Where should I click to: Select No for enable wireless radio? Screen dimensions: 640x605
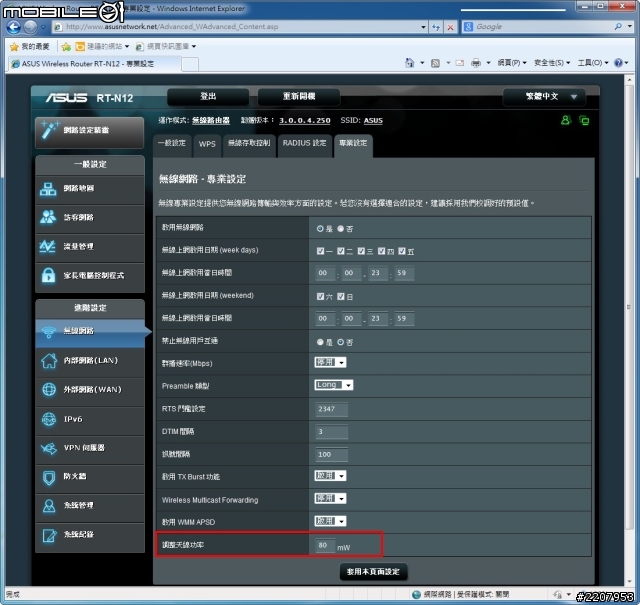click(x=340, y=229)
